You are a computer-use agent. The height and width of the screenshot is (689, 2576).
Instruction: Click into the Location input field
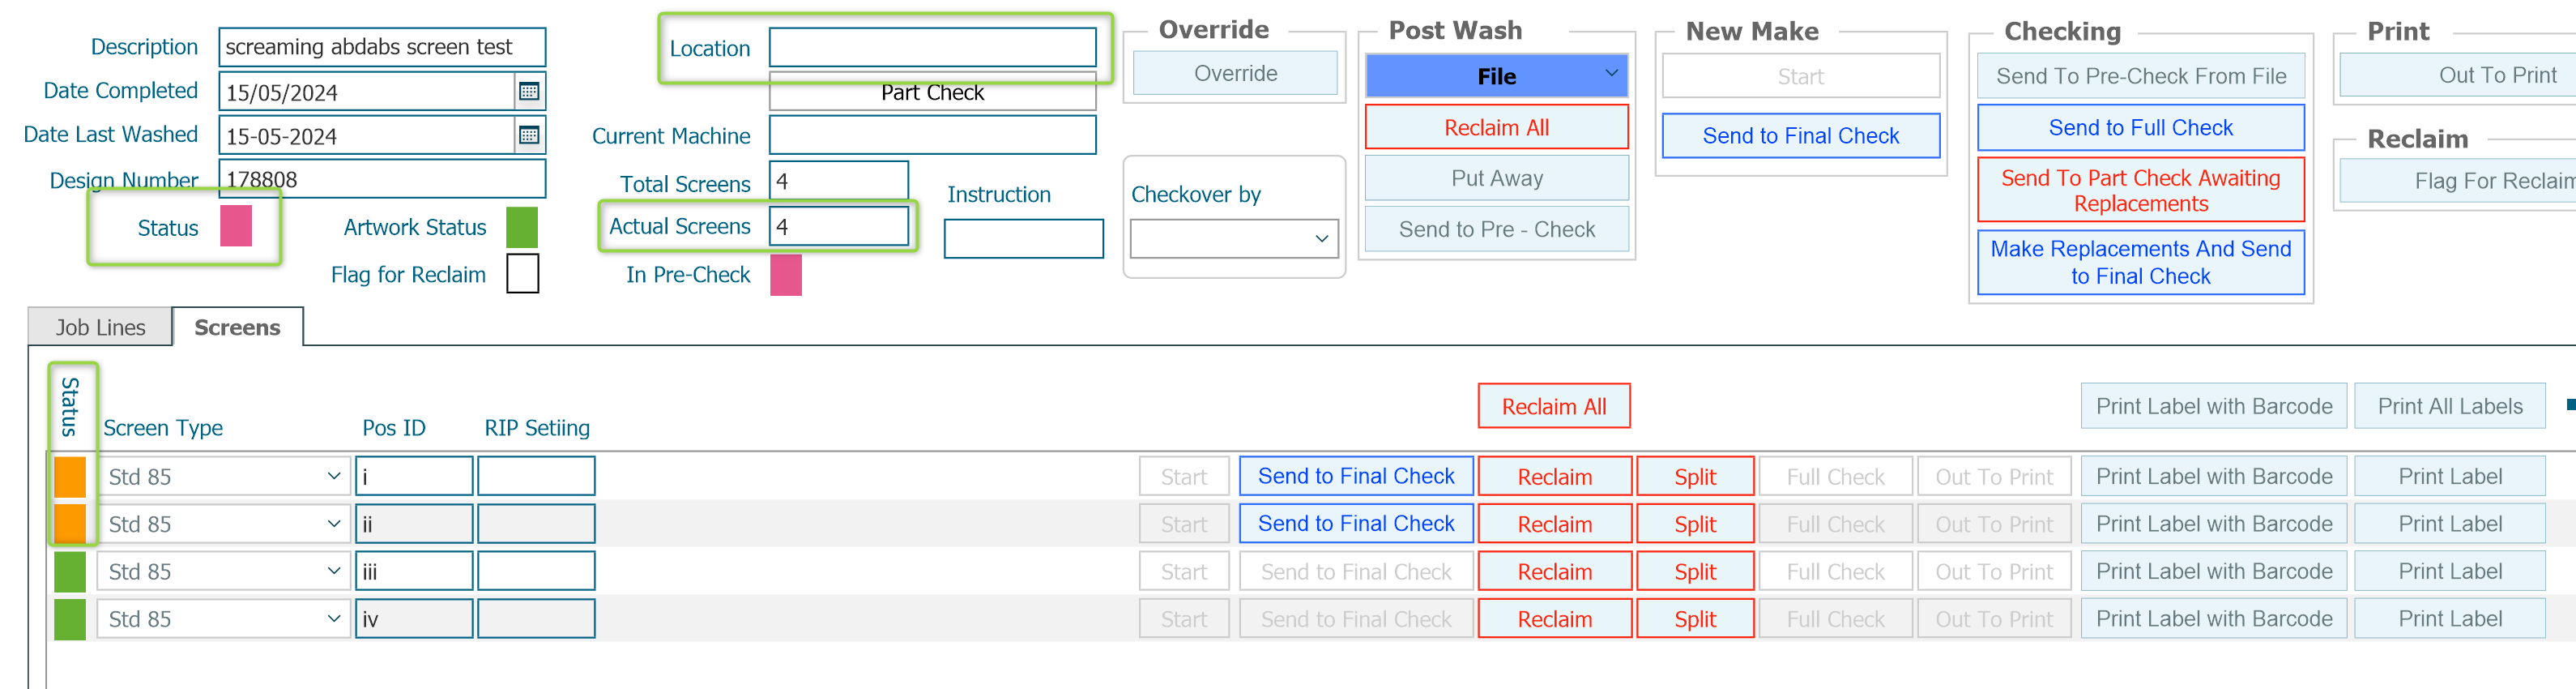click(x=932, y=48)
